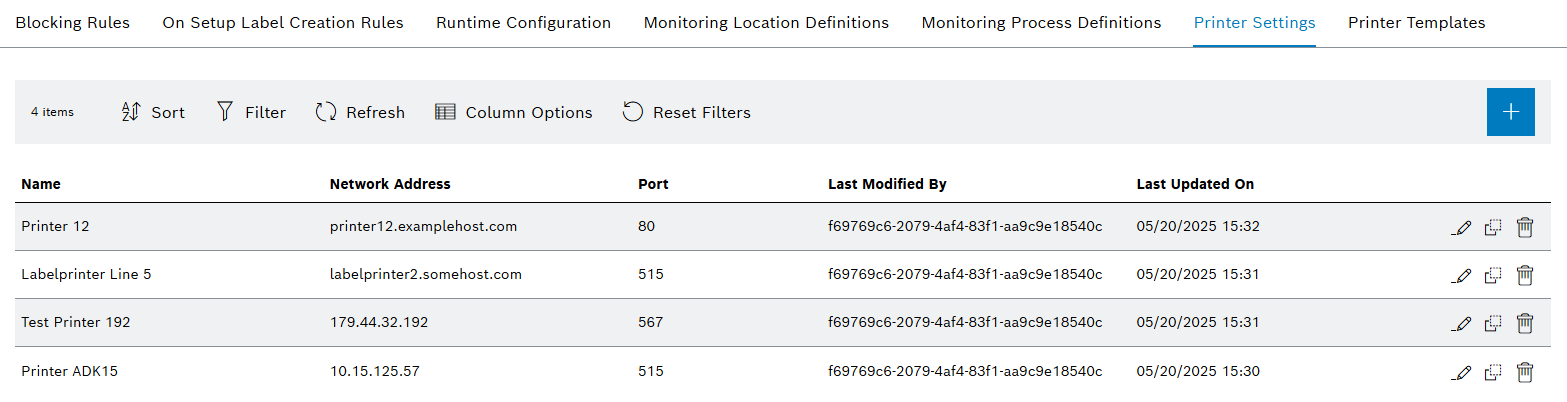Switch to Blocking Rules tab
1567x402 pixels.
click(x=73, y=22)
